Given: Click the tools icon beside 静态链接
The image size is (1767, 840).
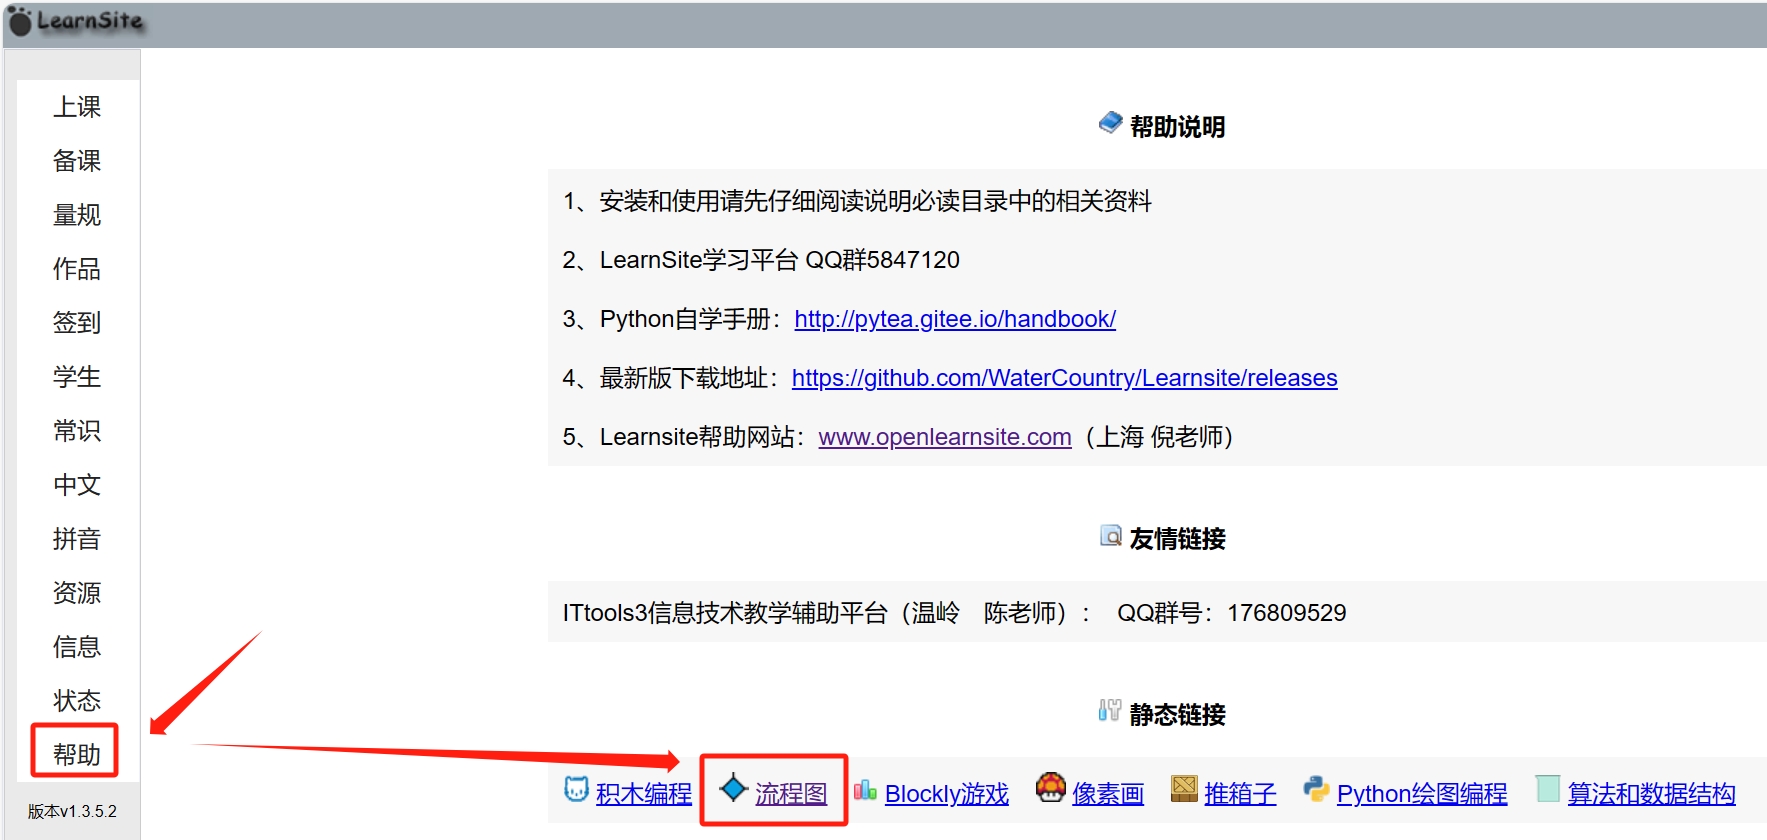Looking at the screenshot, I should tap(1109, 711).
